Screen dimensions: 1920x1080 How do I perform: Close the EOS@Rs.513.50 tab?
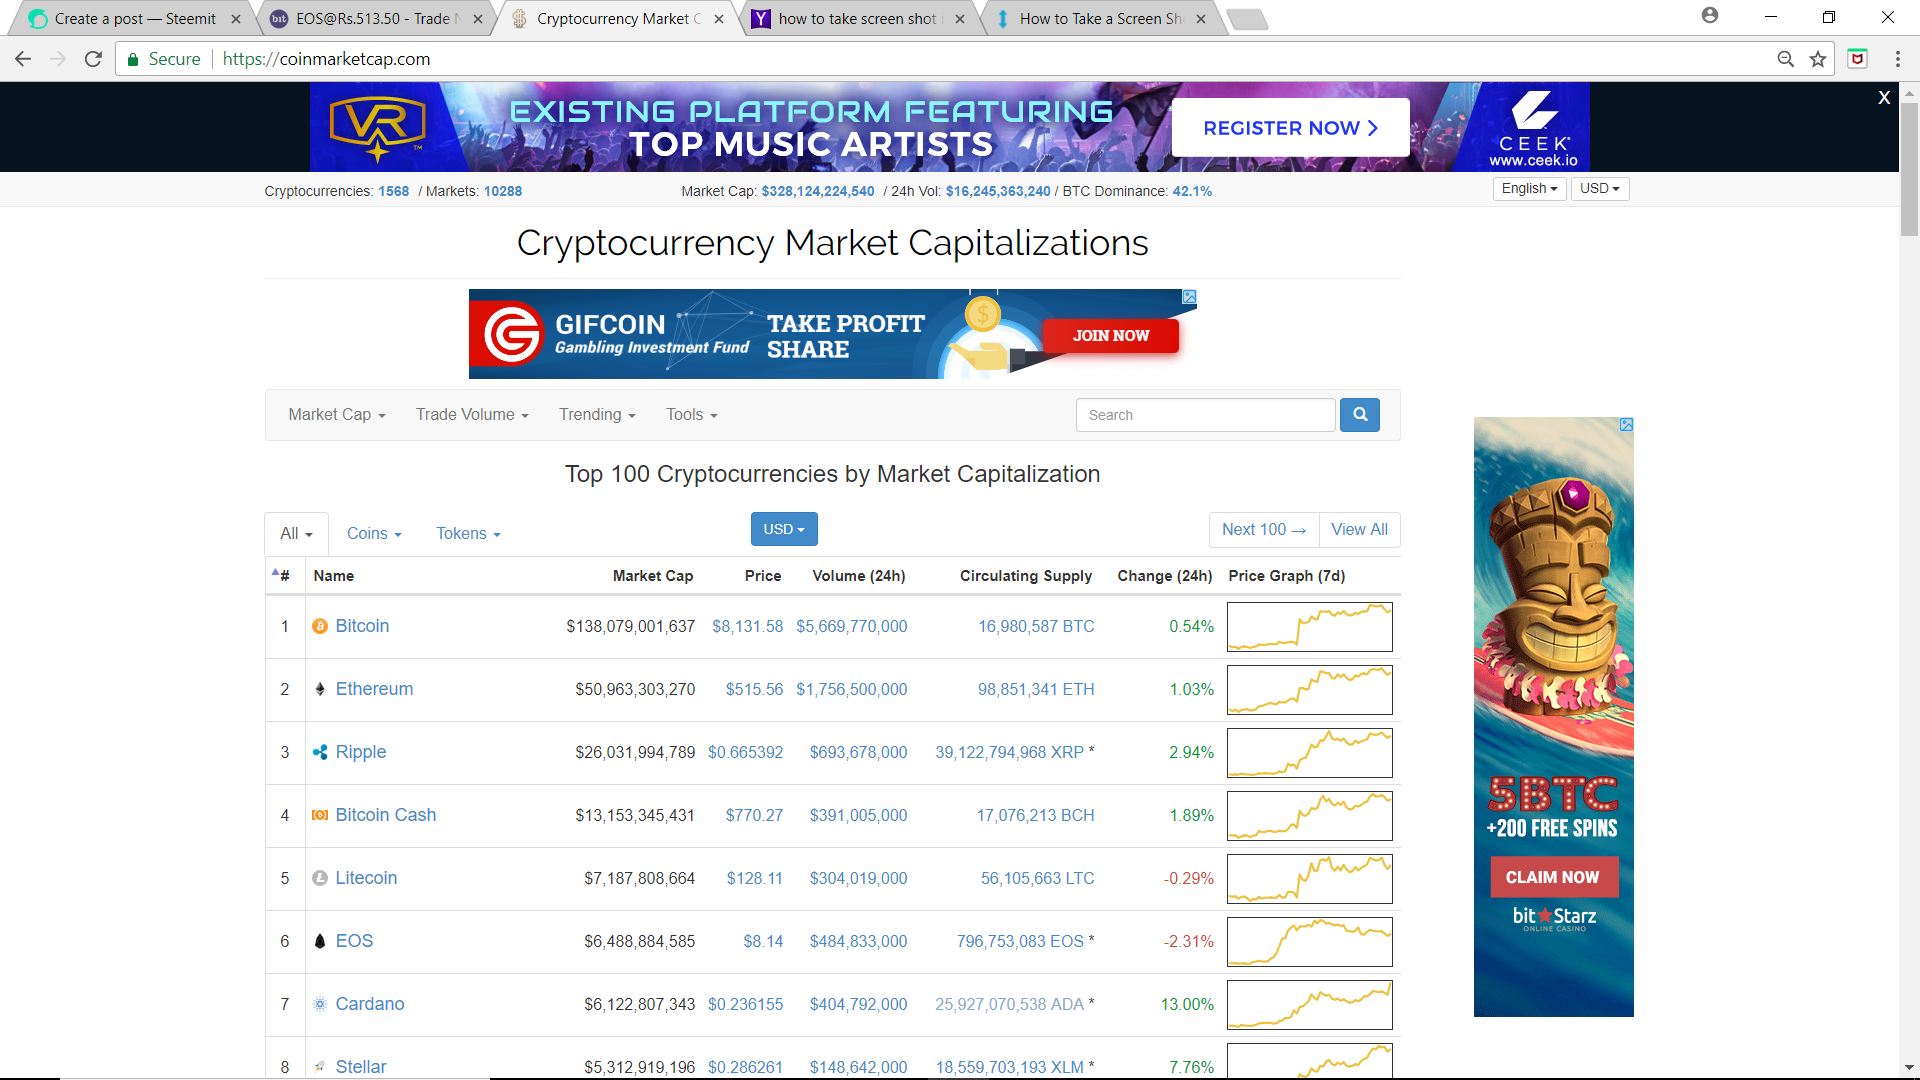pos(478,19)
